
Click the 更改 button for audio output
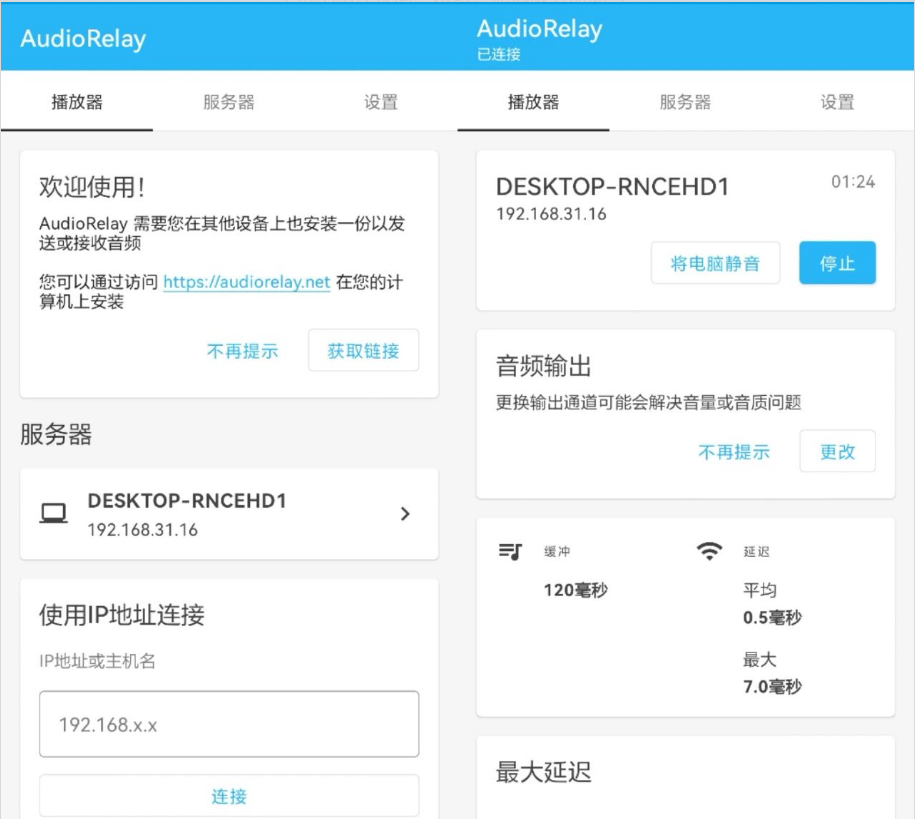click(x=837, y=451)
